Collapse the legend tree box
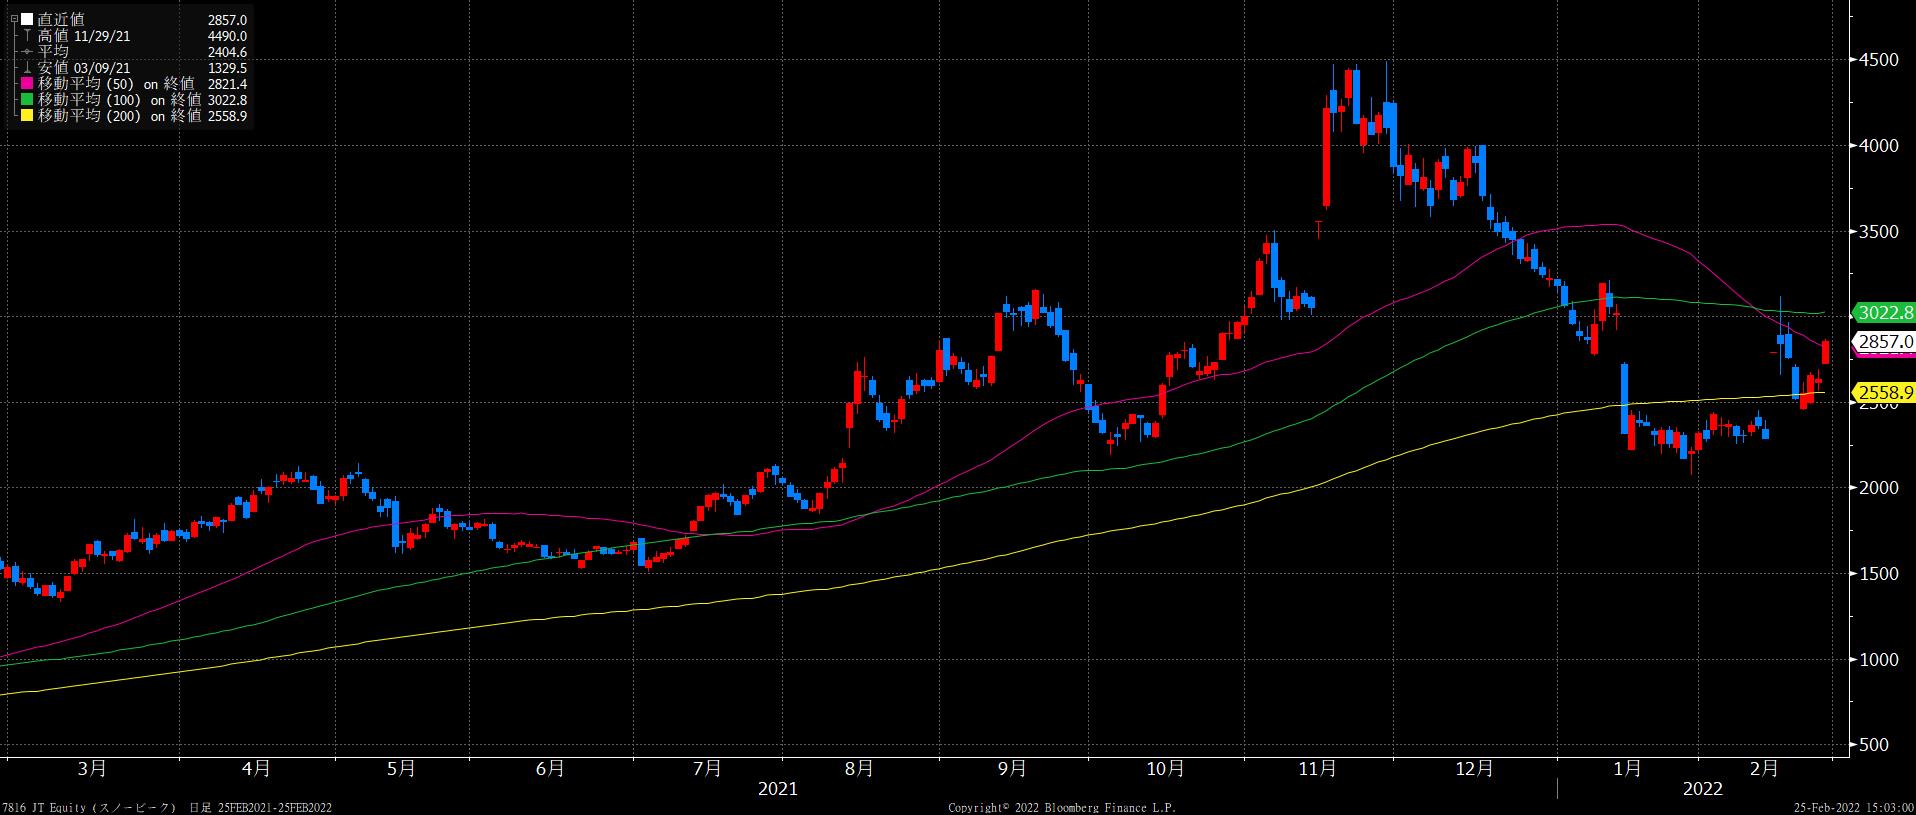The width and height of the screenshot is (1916, 815). click(13, 19)
